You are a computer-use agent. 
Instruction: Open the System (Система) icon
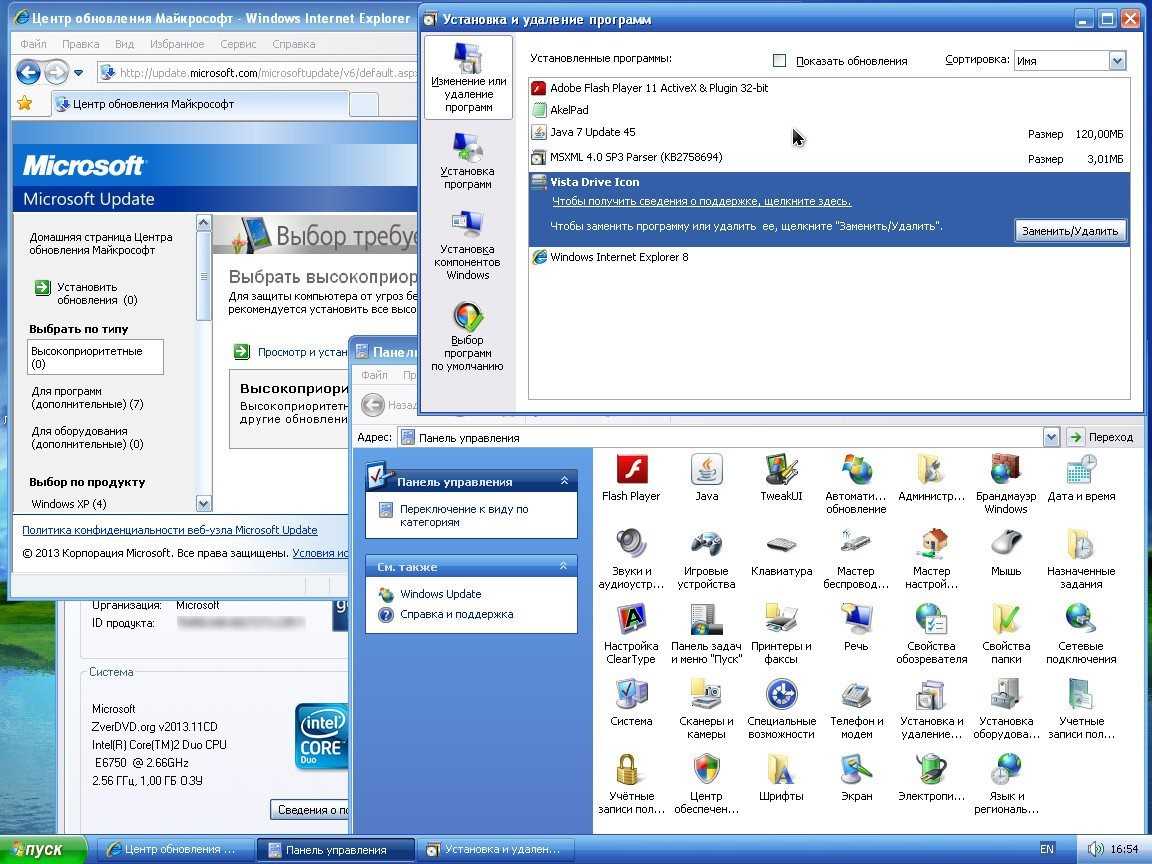[x=631, y=697]
